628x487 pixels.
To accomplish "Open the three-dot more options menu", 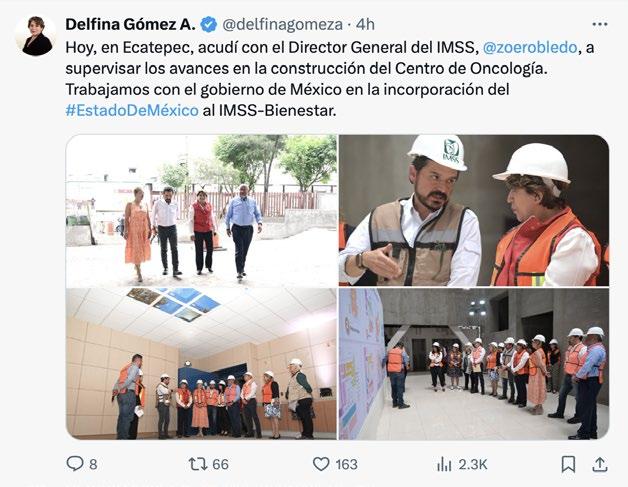I will (x=600, y=24).
